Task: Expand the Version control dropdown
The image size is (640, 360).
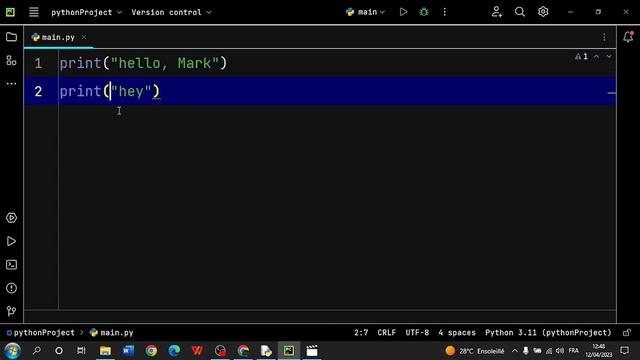Action: (171, 12)
